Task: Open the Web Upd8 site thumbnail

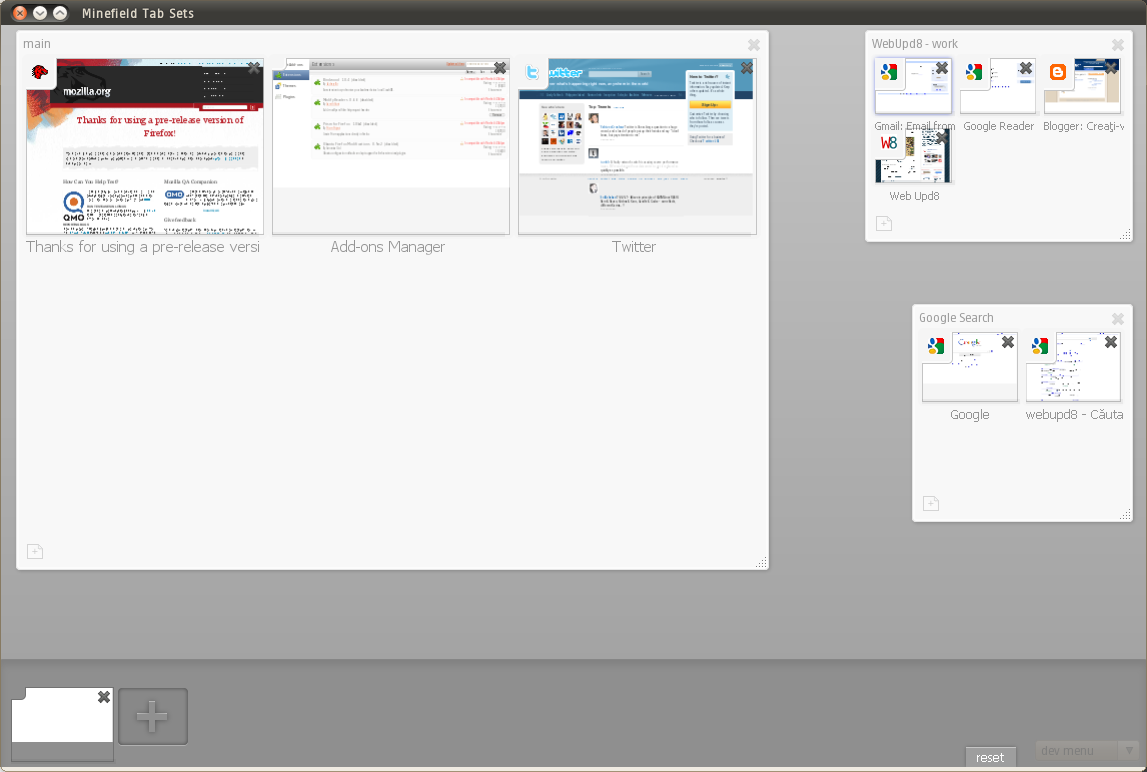Action: 914,157
